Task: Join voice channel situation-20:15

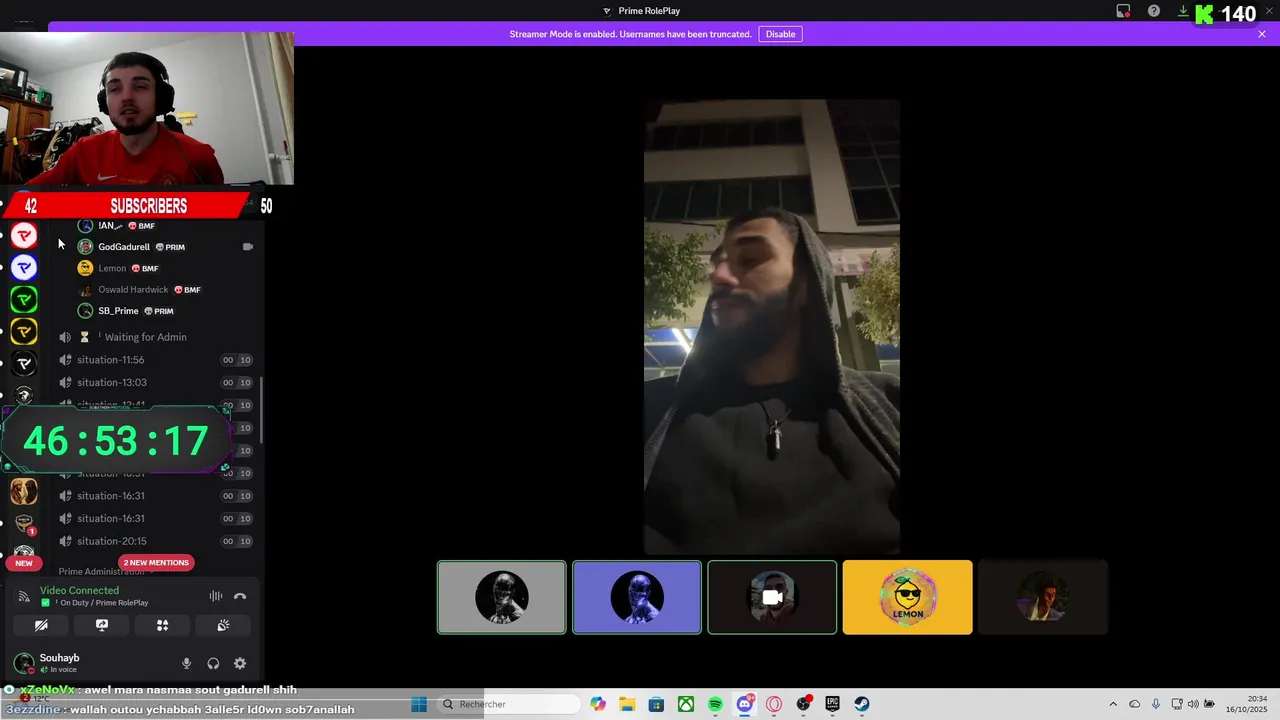Action: tap(156, 541)
